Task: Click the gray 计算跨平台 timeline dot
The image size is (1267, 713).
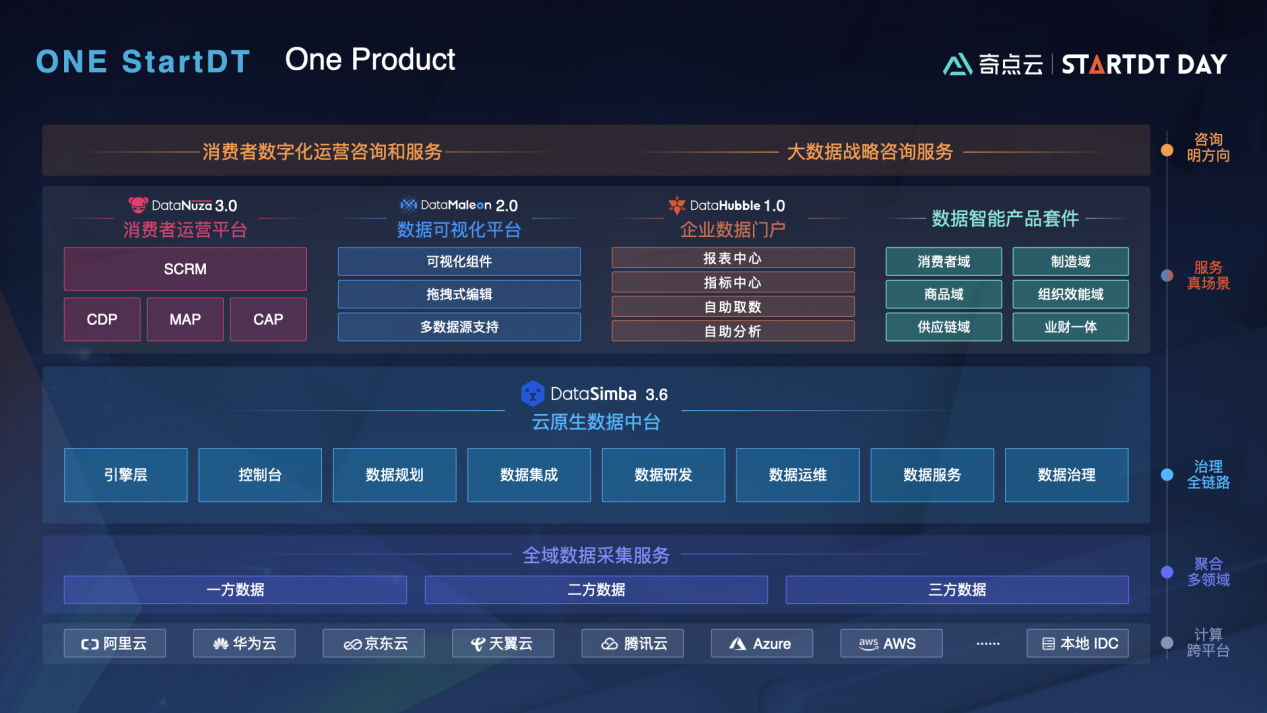Action: coord(1167,643)
